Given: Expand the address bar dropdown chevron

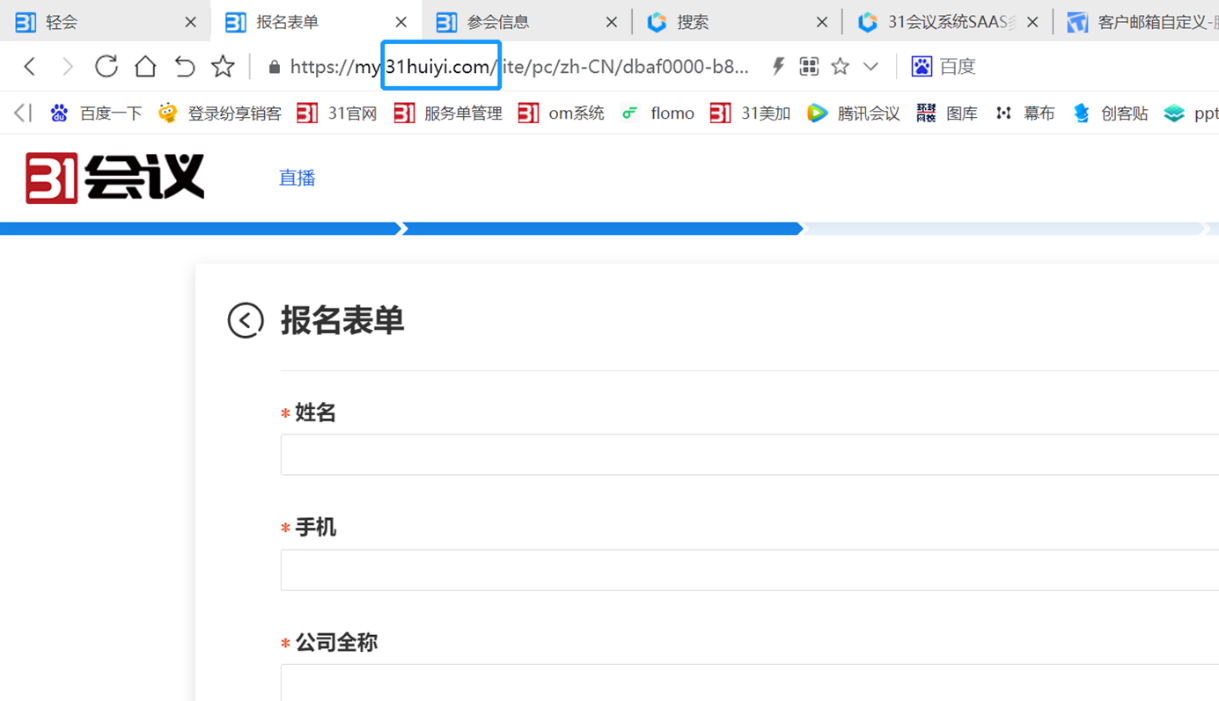Looking at the screenshot, I should [x=871, y=67].
